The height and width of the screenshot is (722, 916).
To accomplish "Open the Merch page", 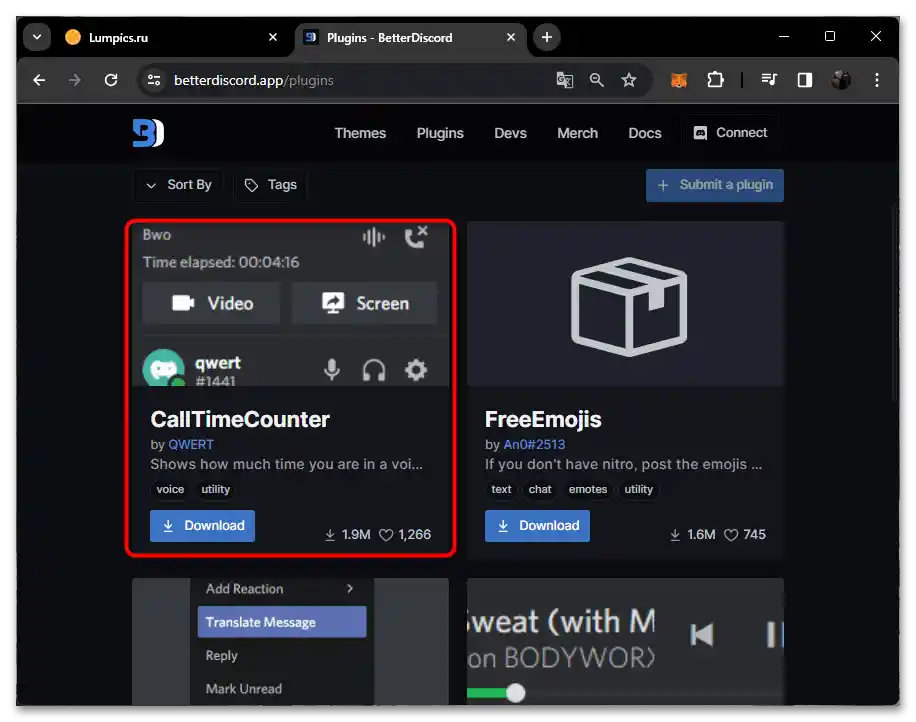I will coord(577,133).
